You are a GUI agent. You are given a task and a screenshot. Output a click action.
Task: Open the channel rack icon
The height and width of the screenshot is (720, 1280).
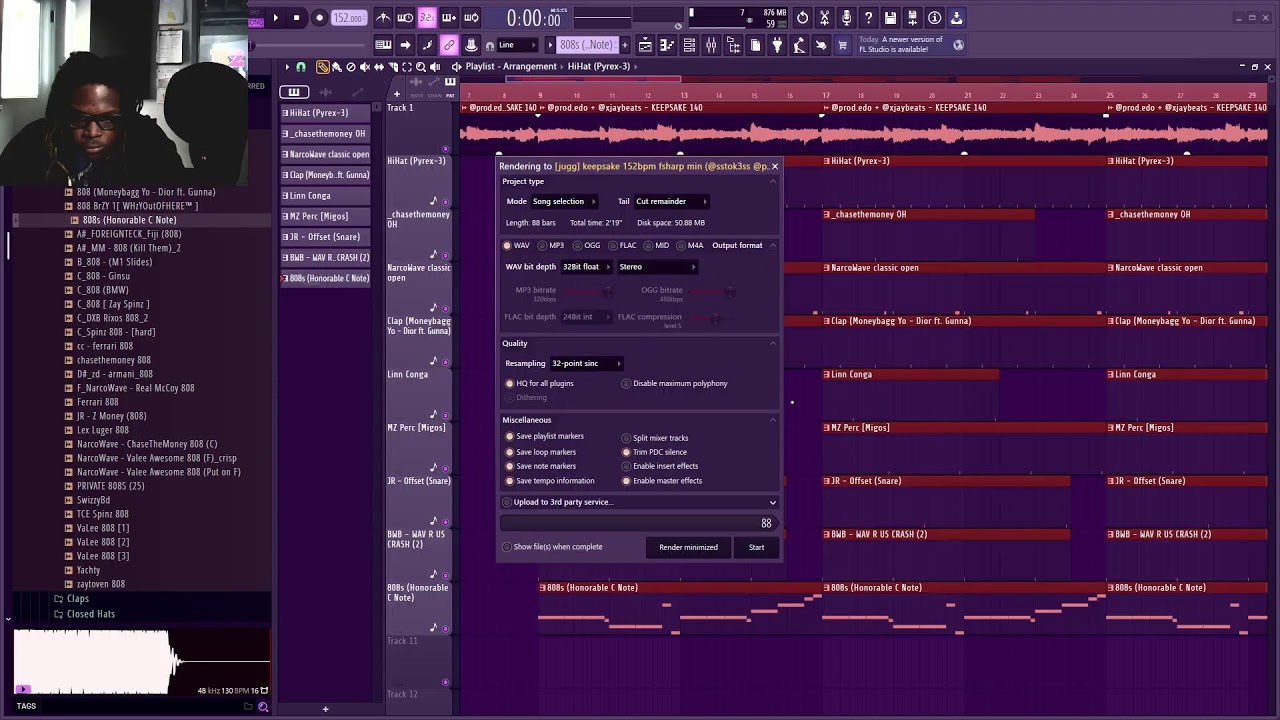(x=689, y=45)
